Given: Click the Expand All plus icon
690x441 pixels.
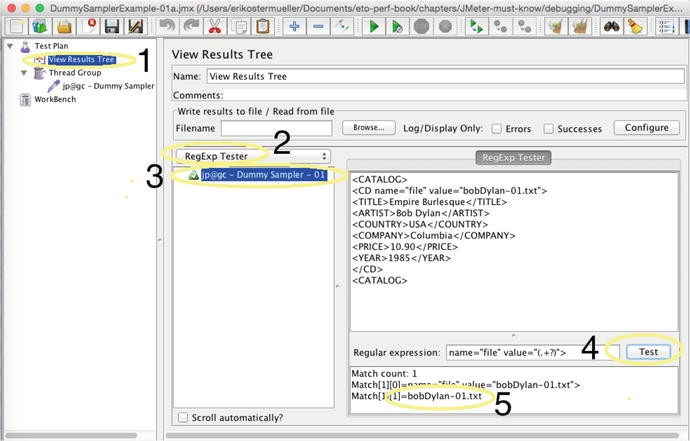Looking at the screenshot, I should tap(294, 26).
